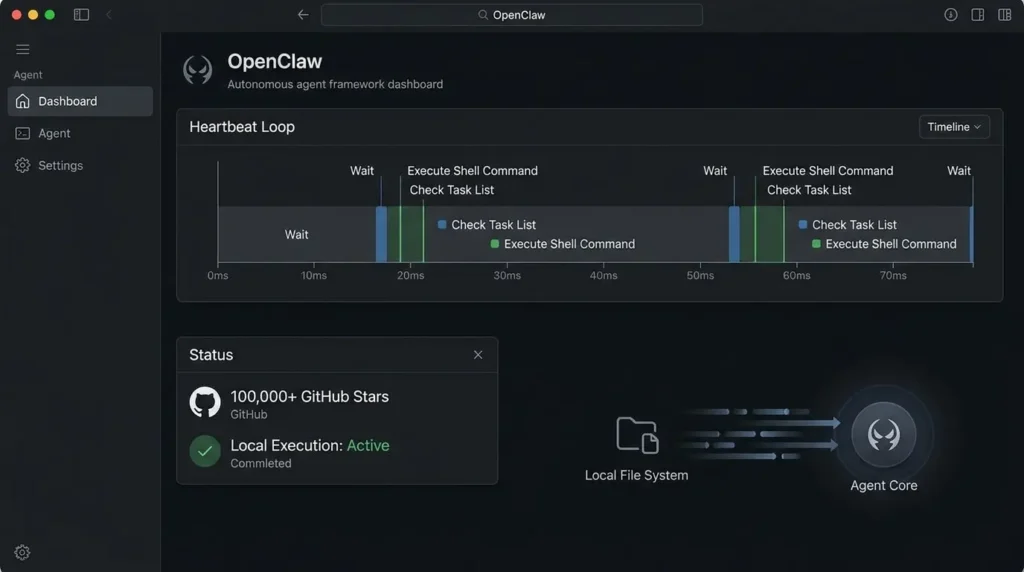Click the green checkmark status icon
The width and height of the screenshot is (1024, 572).
pos(205,451)
